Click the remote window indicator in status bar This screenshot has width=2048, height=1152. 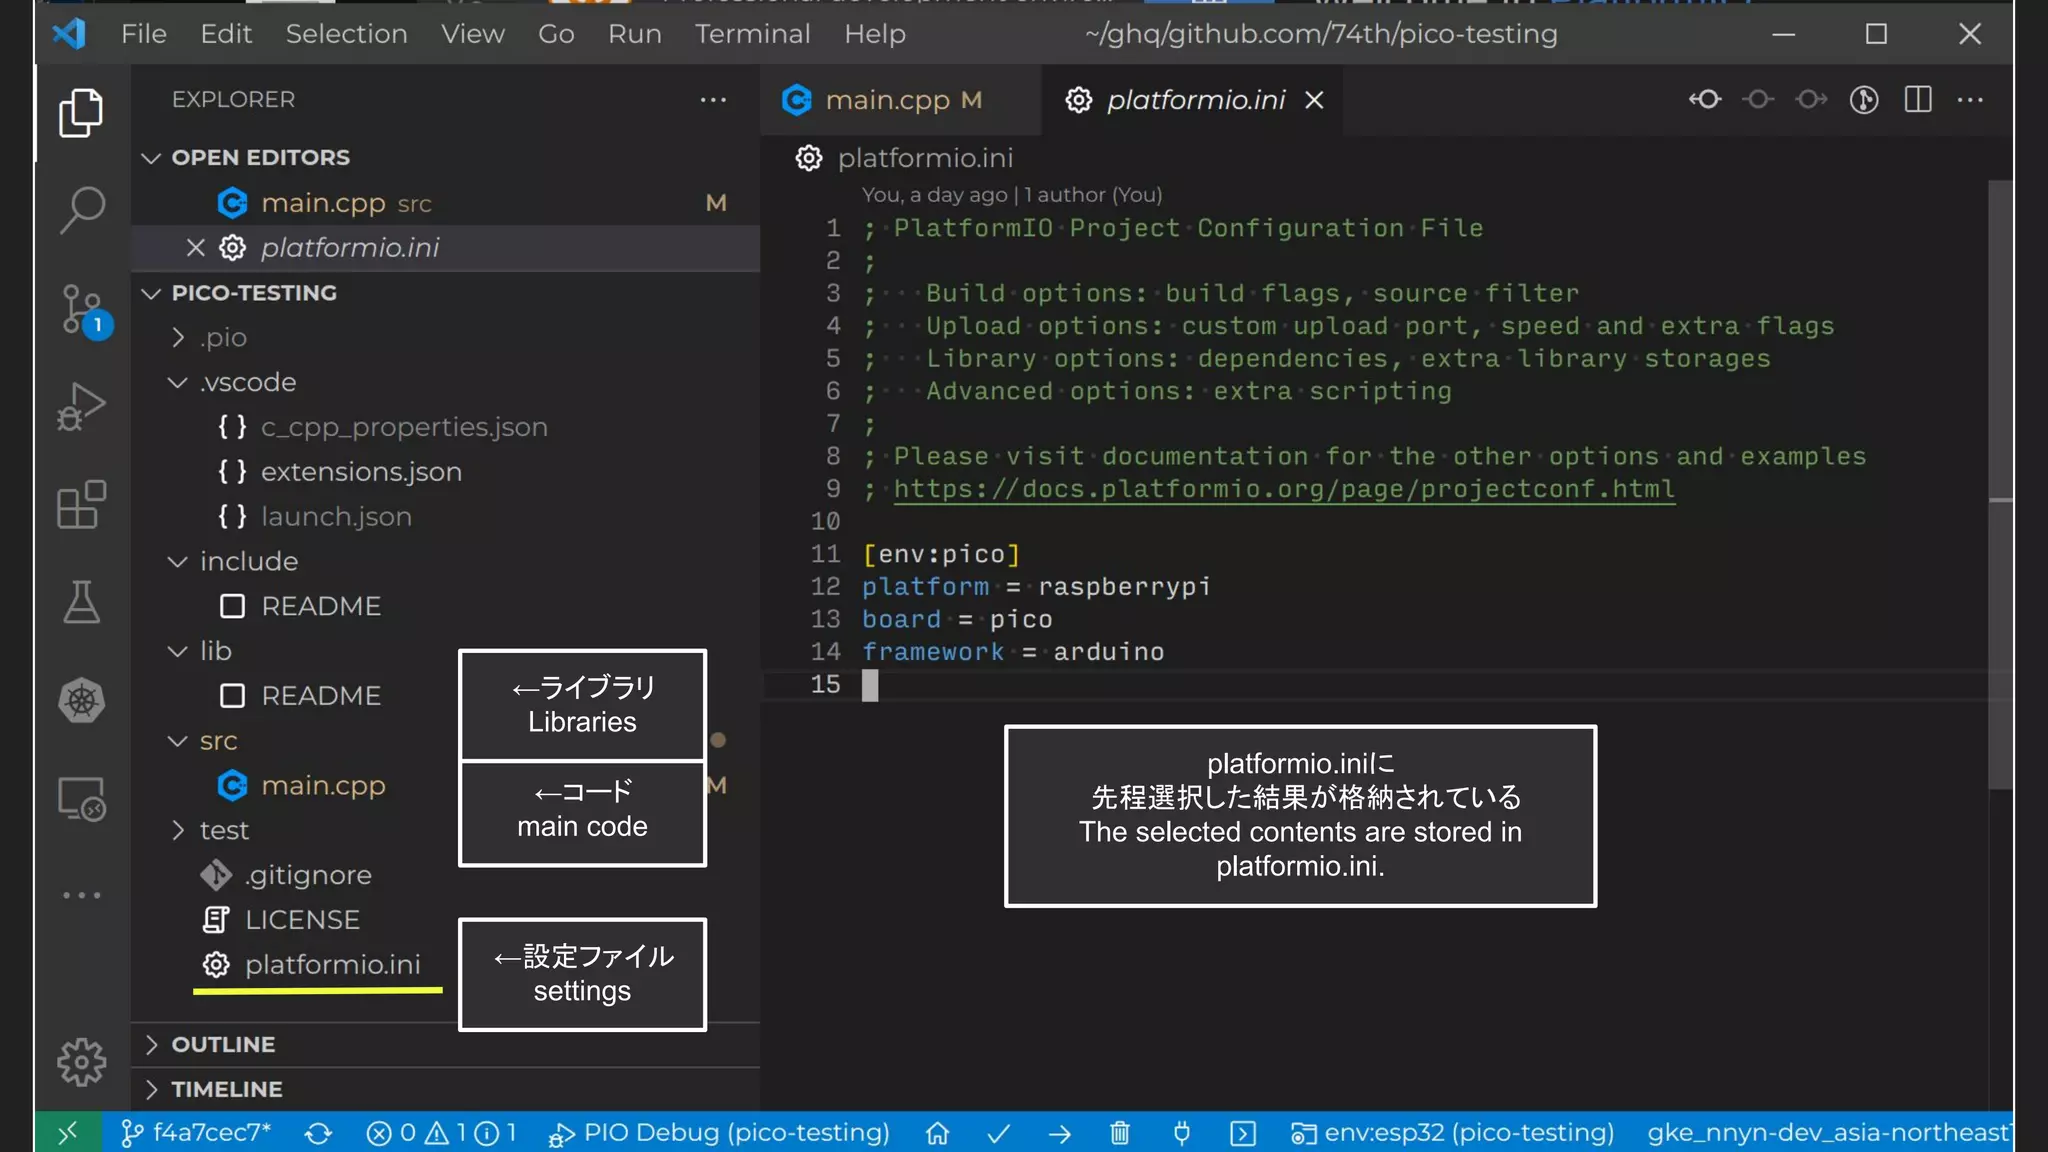tap(68, 1132)
